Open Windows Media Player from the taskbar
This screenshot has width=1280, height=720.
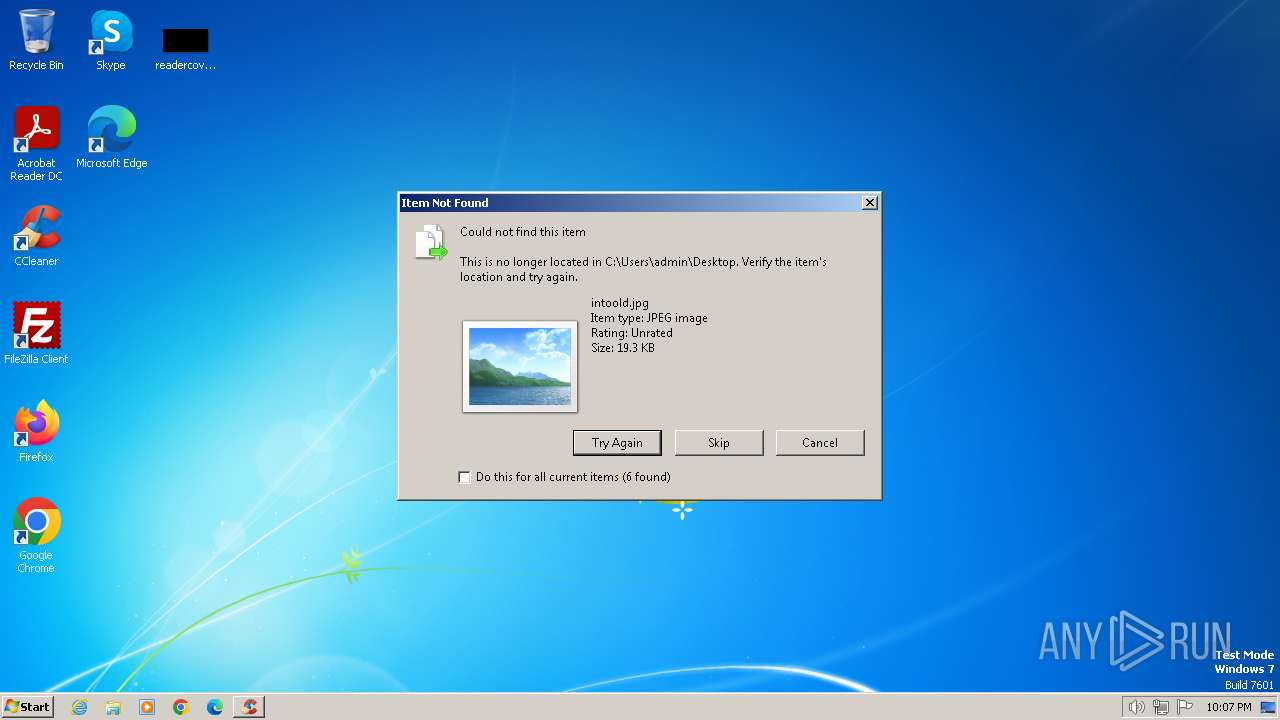147,707
